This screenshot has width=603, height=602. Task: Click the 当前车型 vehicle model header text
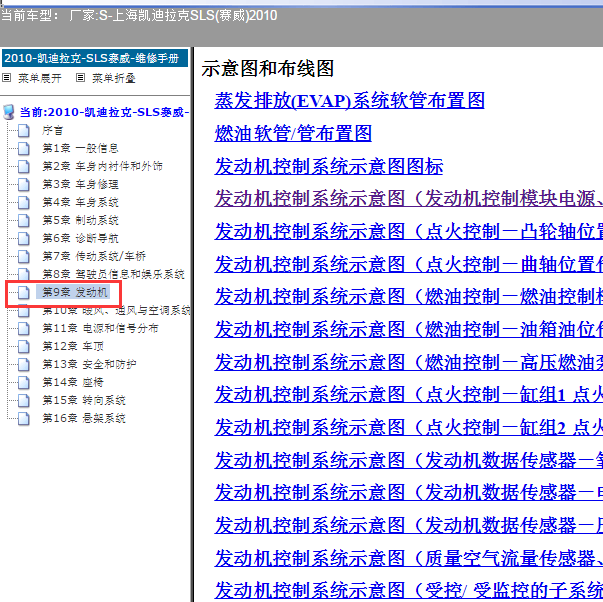[x=139, y=16]
